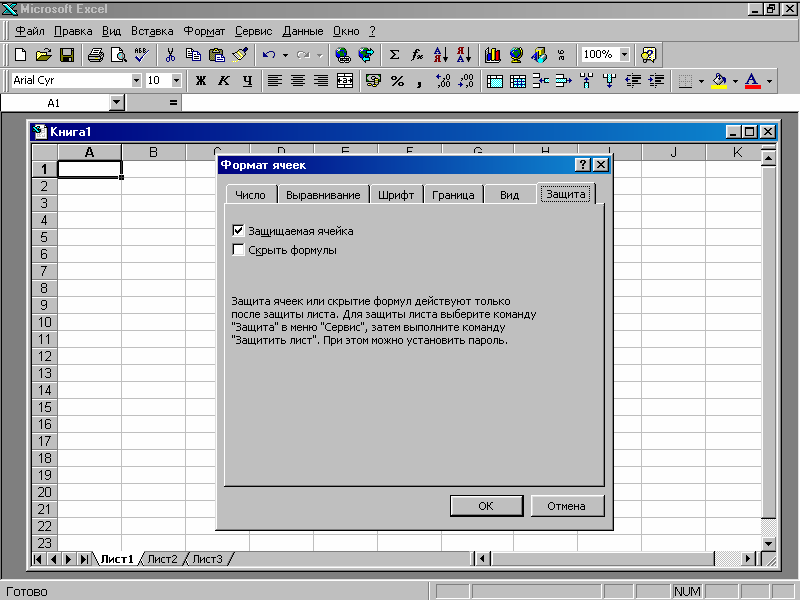Click in the formula bar input
This screenshot has width=800, height=600.
490,103
